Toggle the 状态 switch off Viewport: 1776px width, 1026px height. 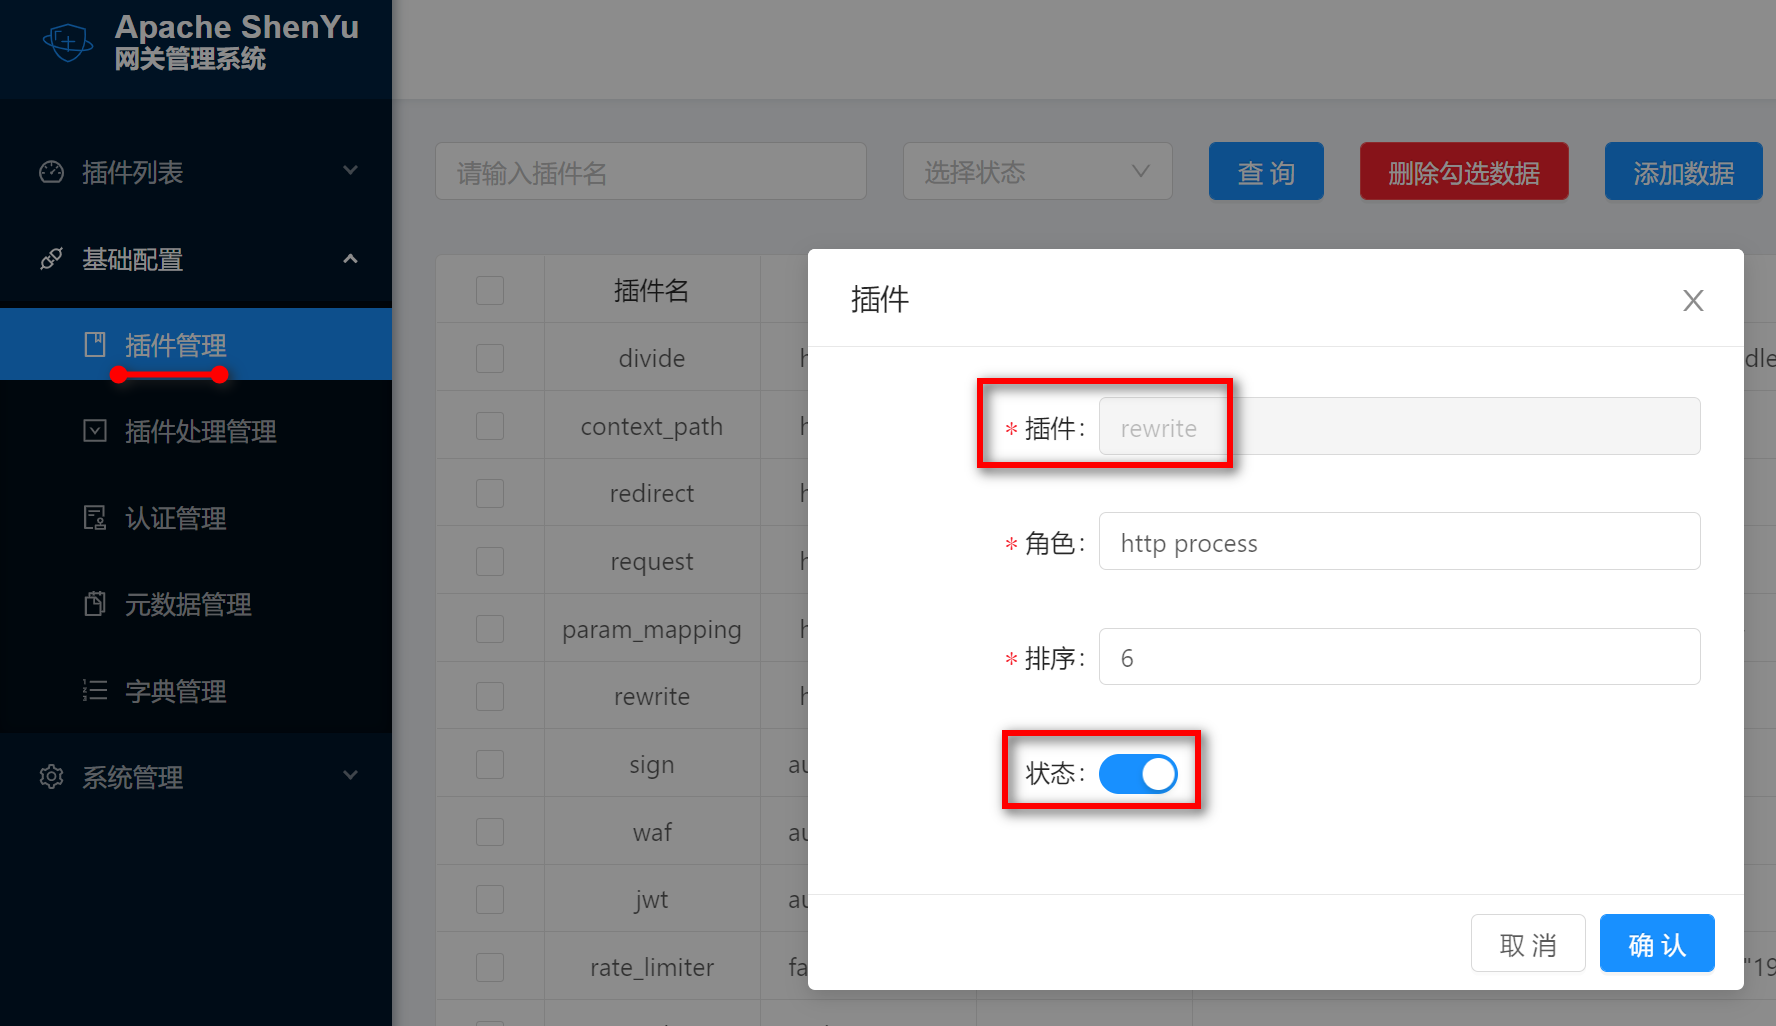pyautogui.click(x=1138, y=774)
